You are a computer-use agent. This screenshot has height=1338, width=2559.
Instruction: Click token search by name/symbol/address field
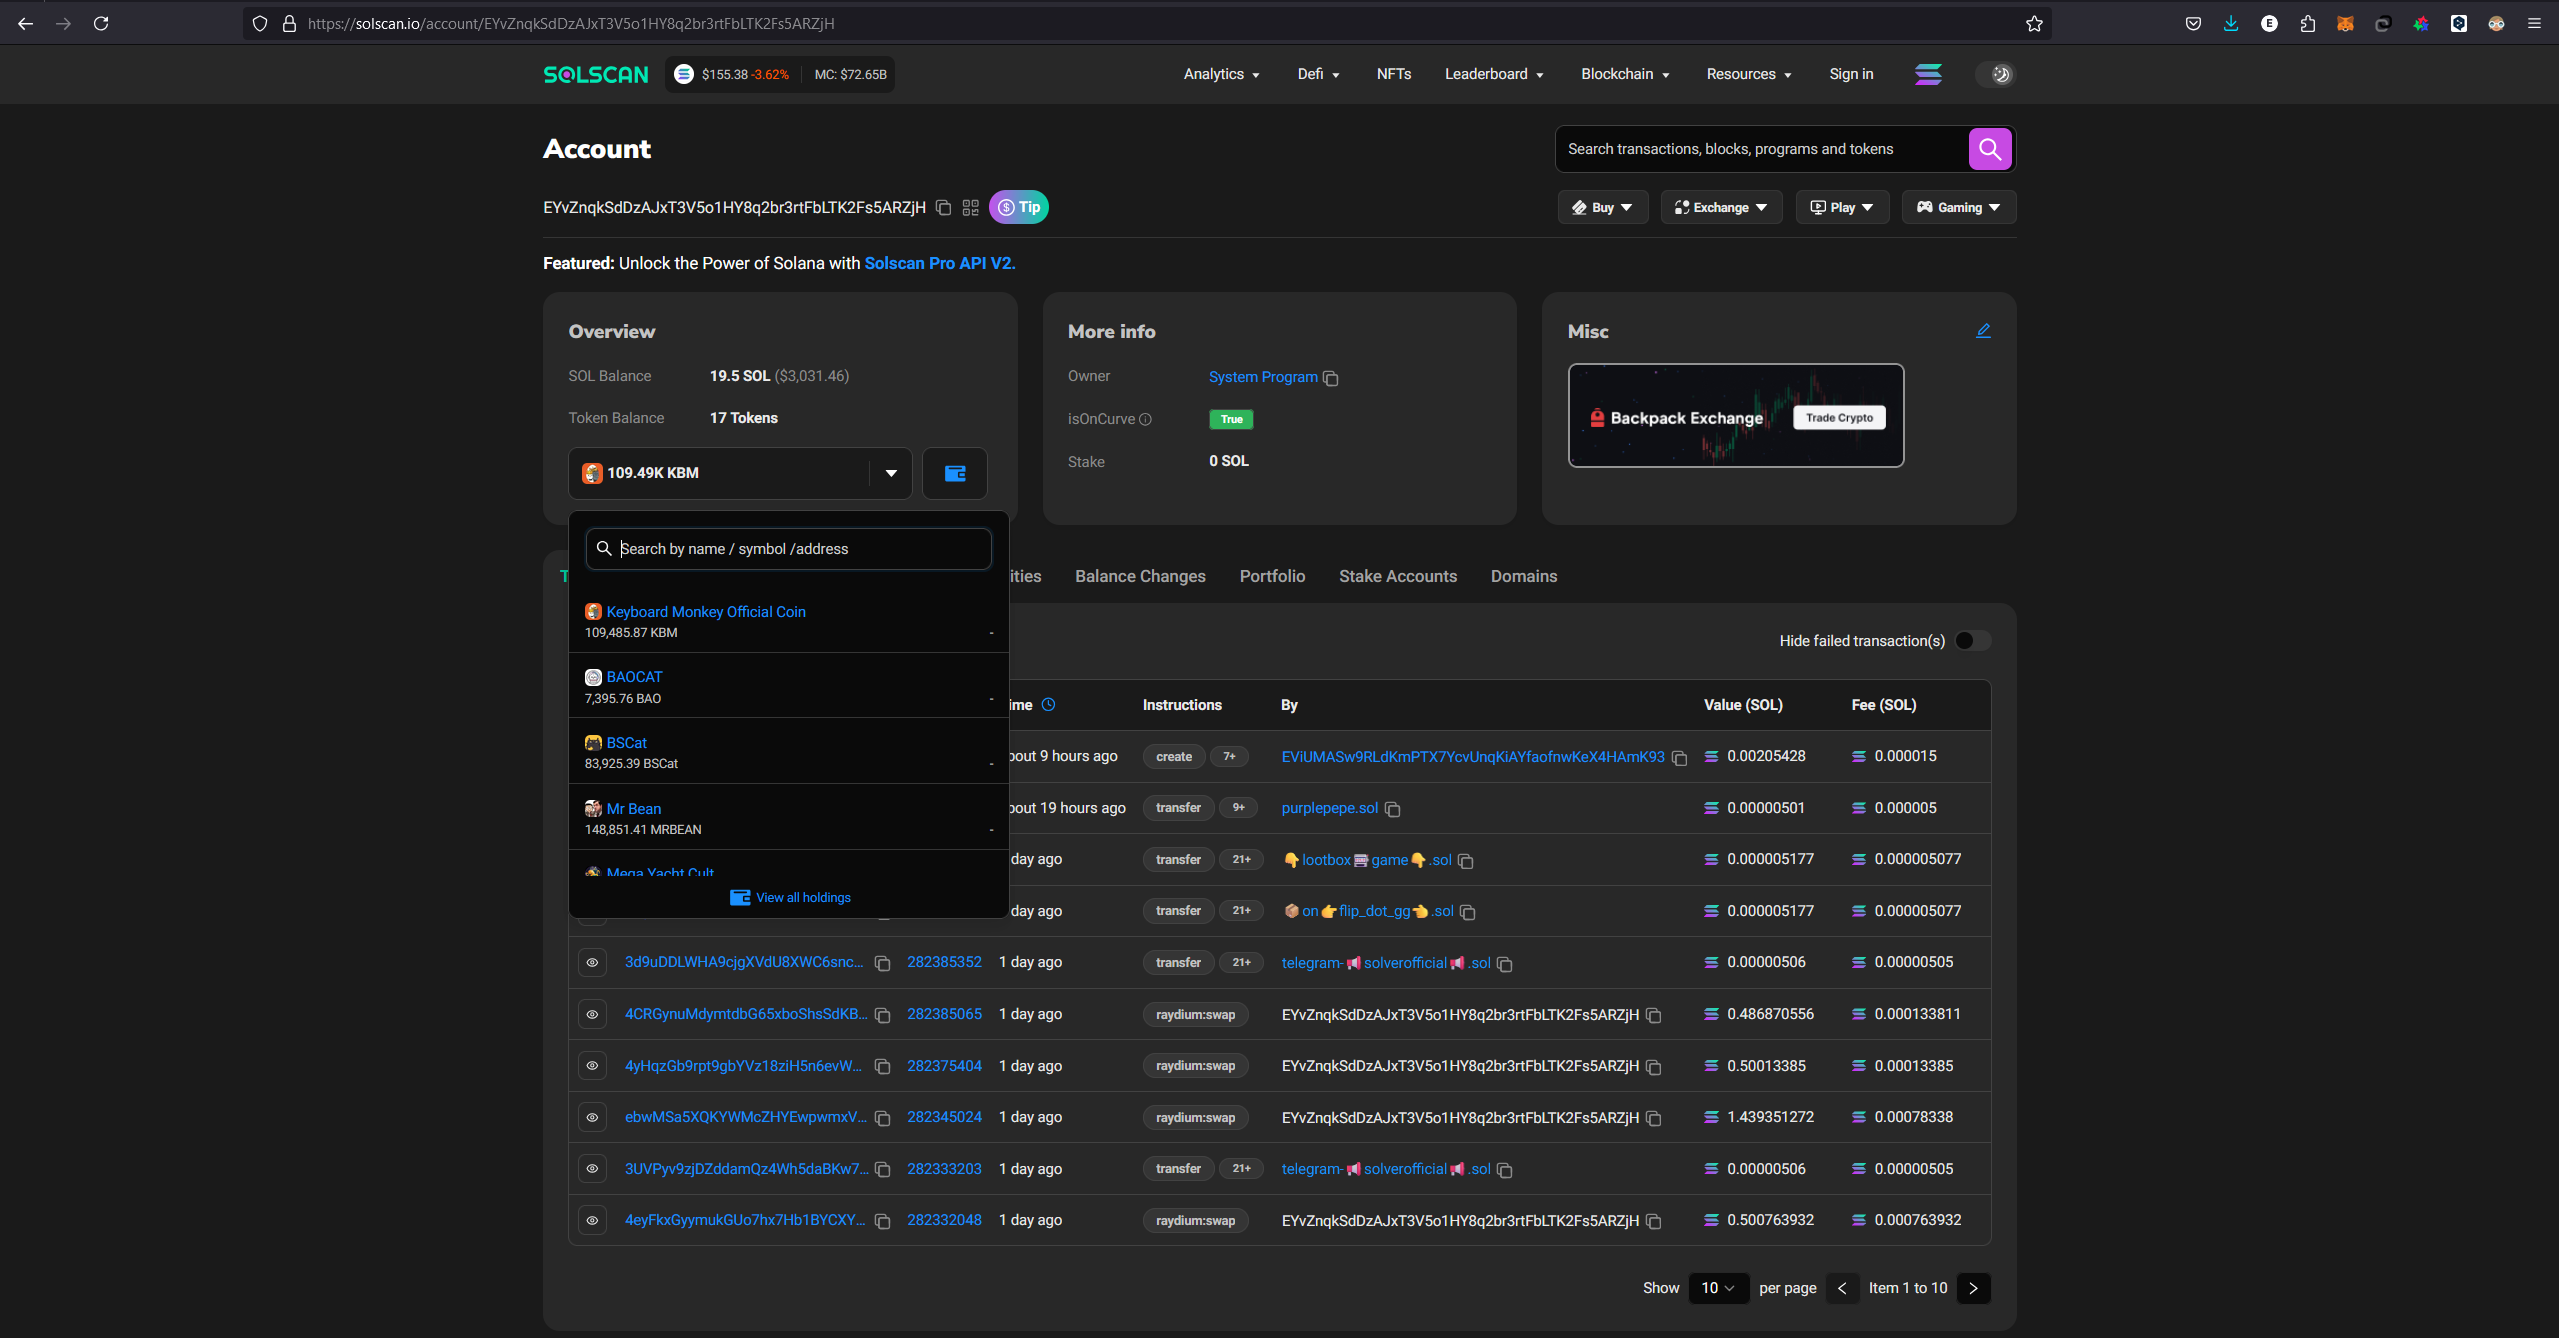[789, 549]
